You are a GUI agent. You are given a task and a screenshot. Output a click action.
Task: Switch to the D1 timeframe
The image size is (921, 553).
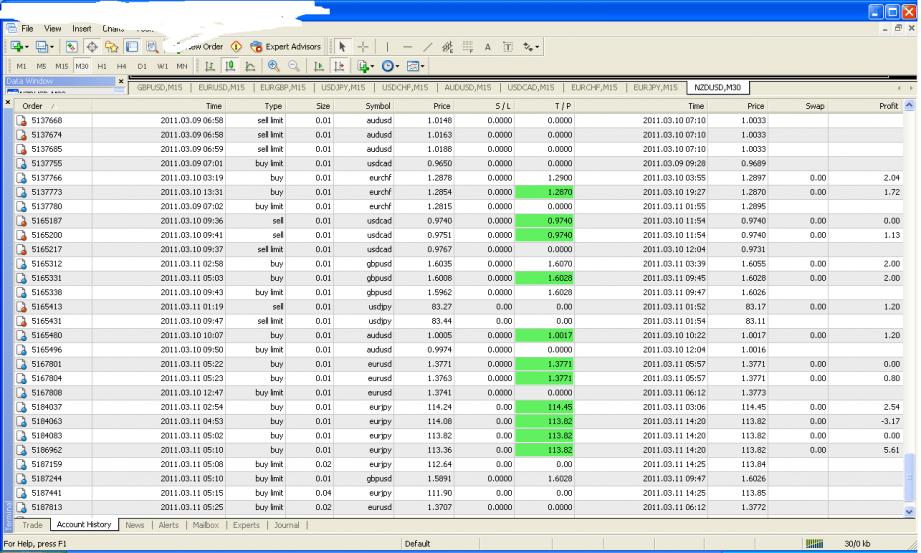coord(142,66)
